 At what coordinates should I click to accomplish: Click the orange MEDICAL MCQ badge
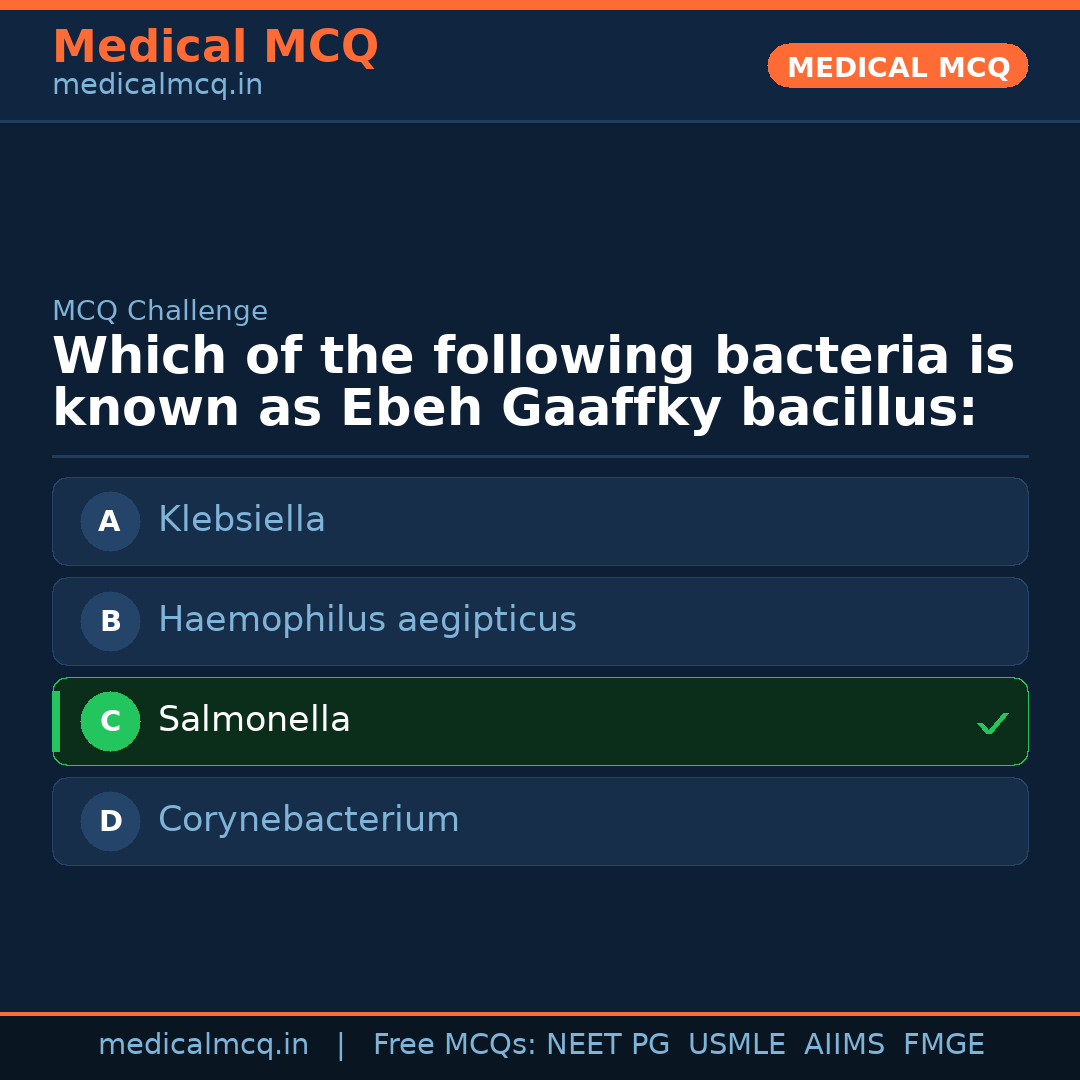(x=898, y=67)
